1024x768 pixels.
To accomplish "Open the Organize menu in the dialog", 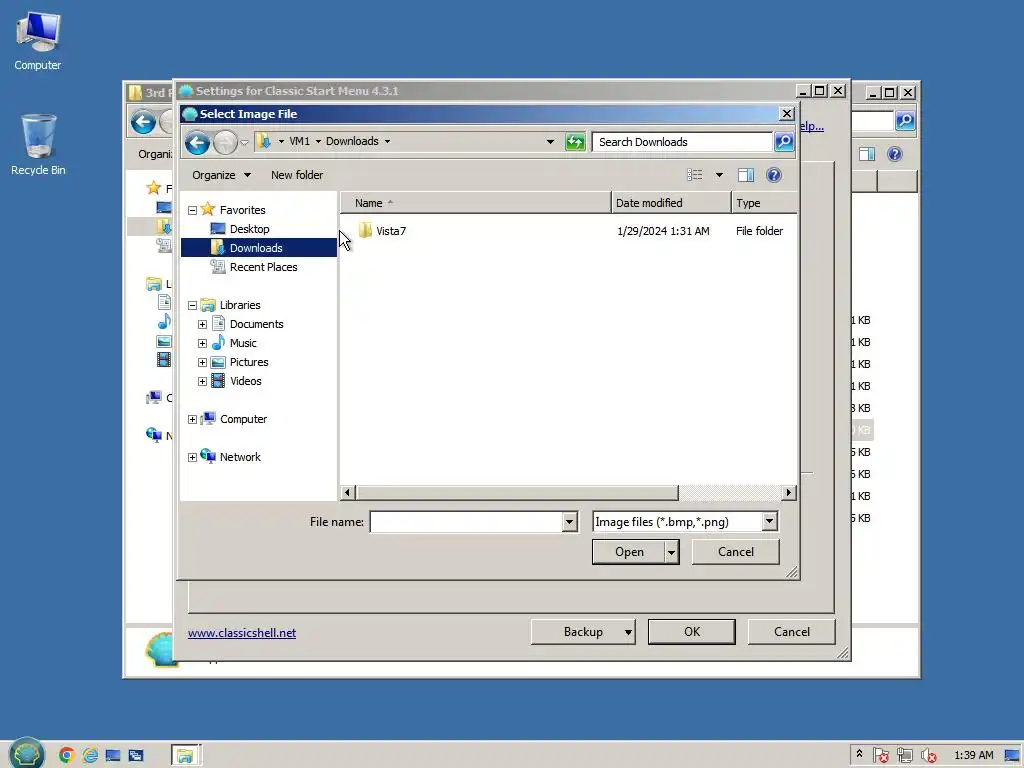I will pyautogui.click(x=221, y=175).
